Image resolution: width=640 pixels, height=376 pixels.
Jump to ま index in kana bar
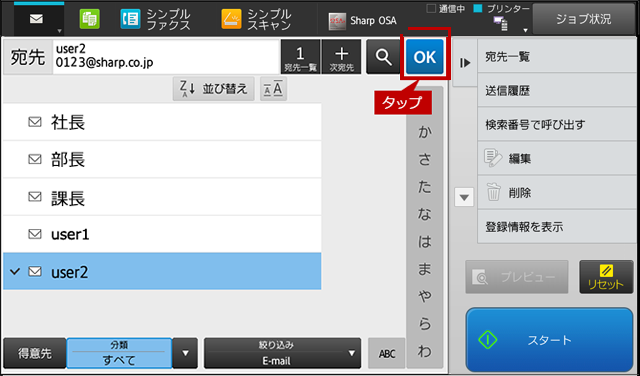424,269
